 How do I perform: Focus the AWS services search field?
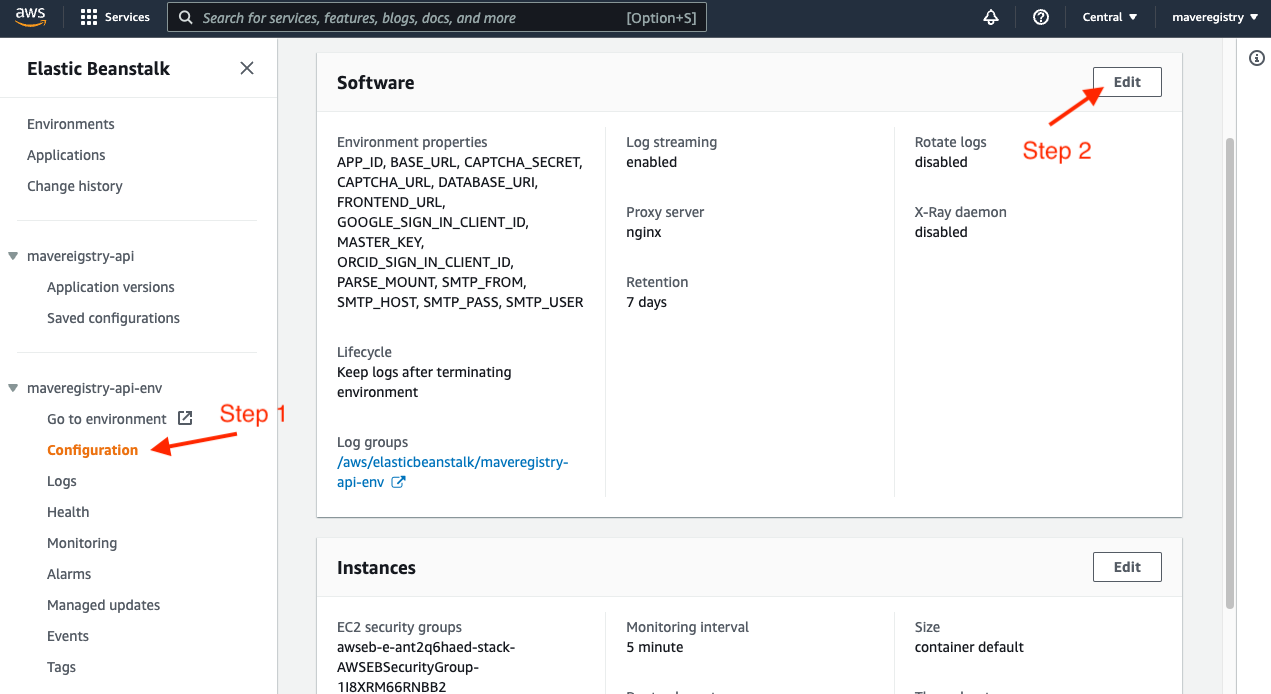[x=437, y=18]
